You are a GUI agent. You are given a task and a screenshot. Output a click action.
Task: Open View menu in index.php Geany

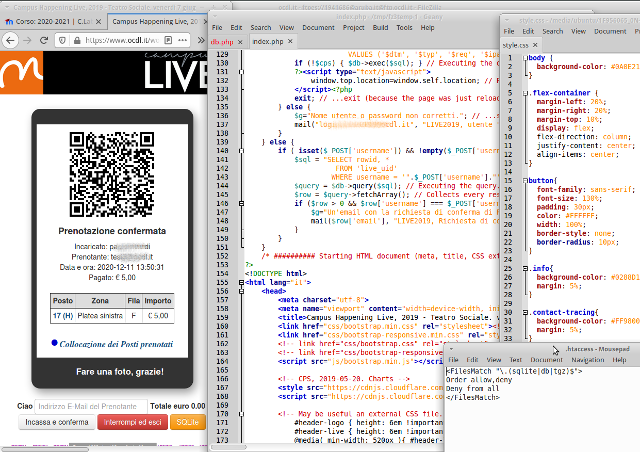287,28
